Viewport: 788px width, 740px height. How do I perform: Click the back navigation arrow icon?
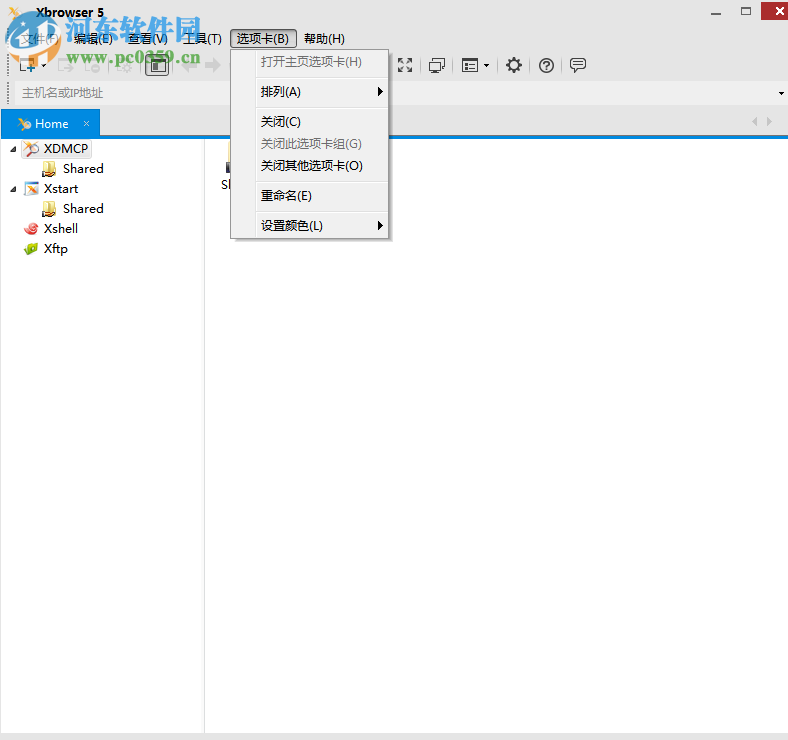click(189, 65)
